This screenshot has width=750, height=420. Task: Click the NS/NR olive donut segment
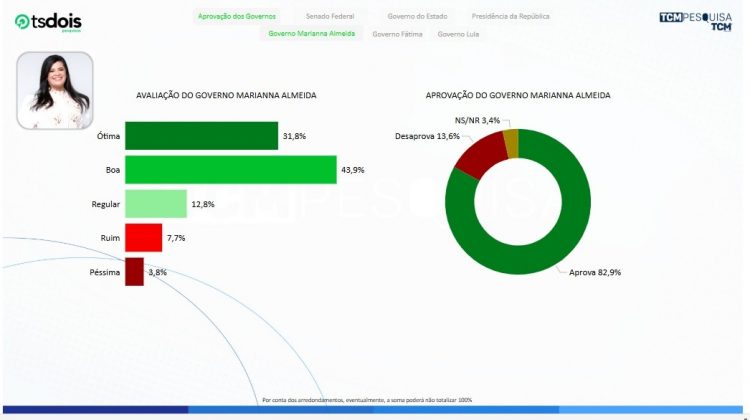[511, 142]
